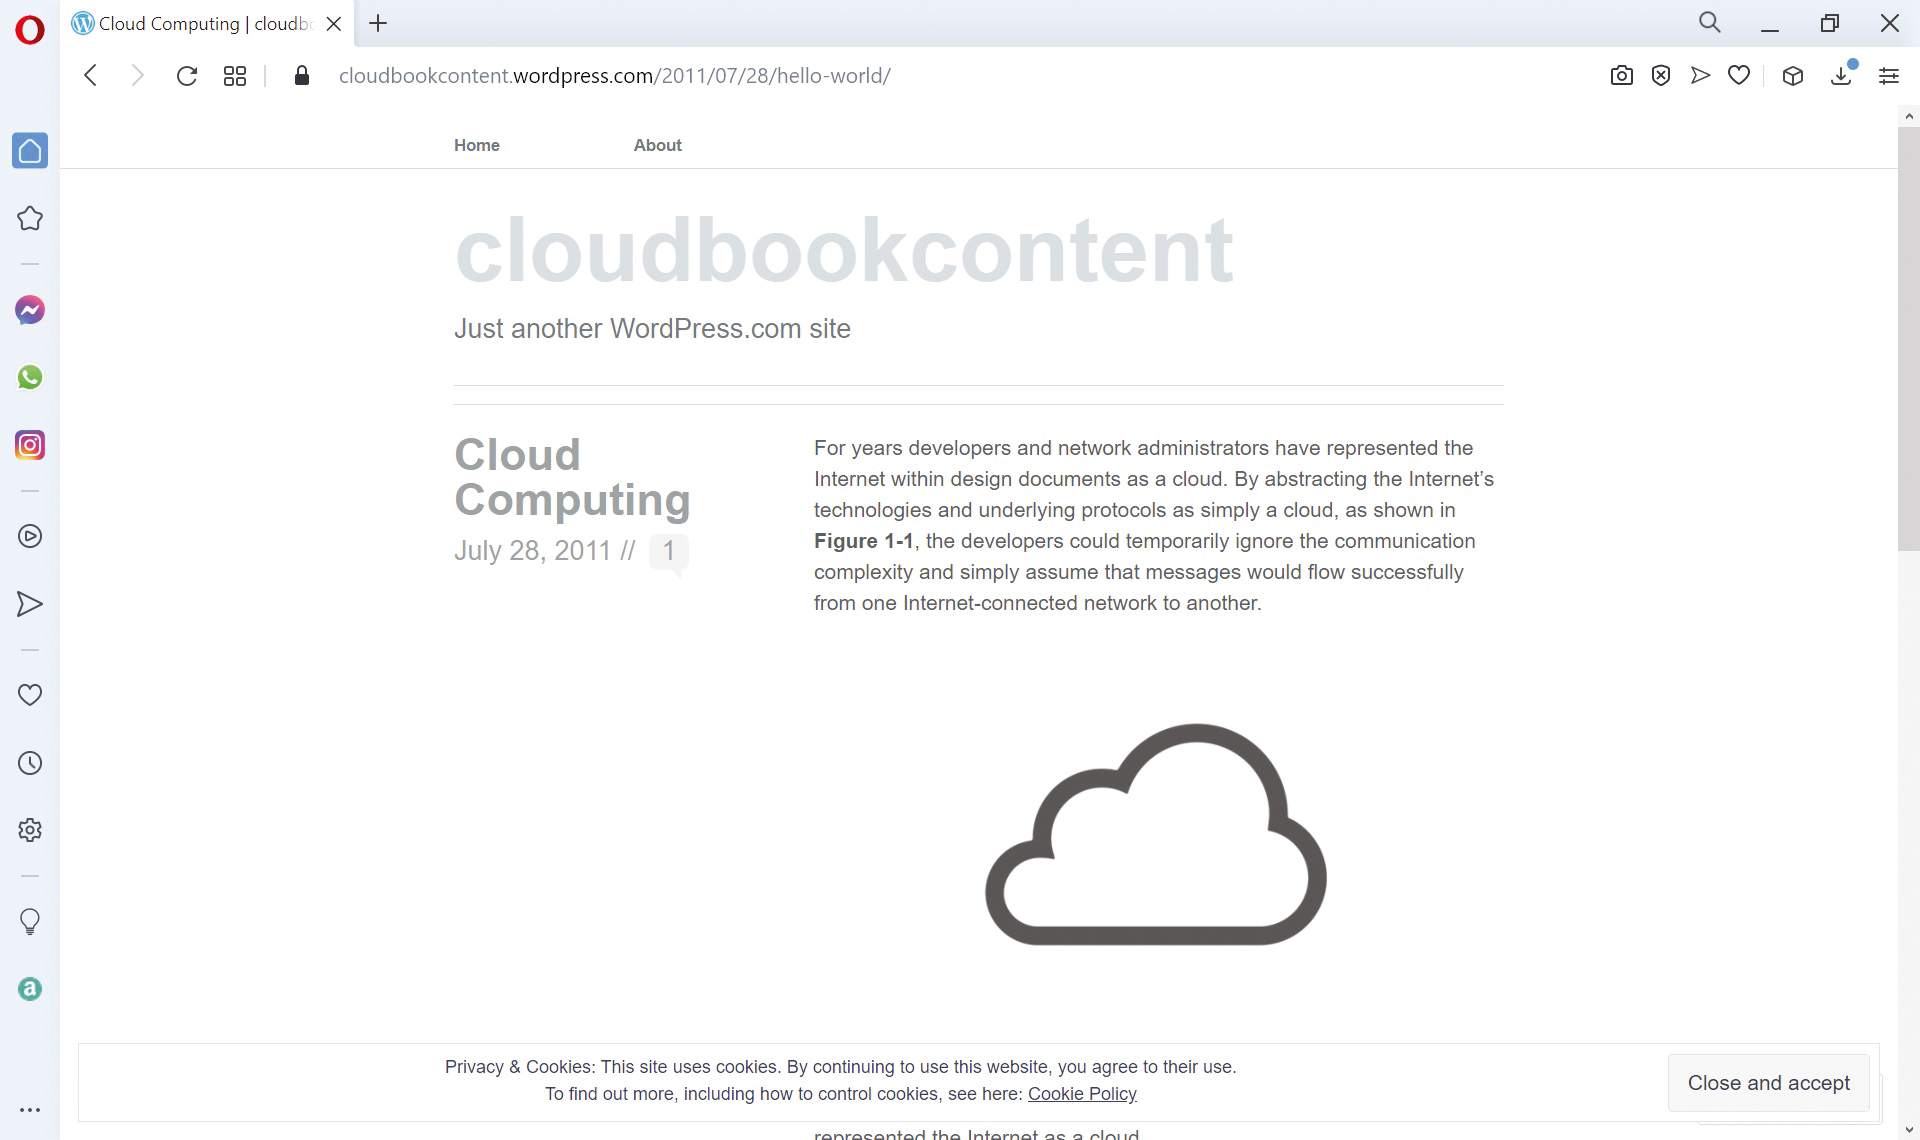1920x1140 pixels.
Task: Click the Opera tab grid layout icon
Action: coord(233,75)
